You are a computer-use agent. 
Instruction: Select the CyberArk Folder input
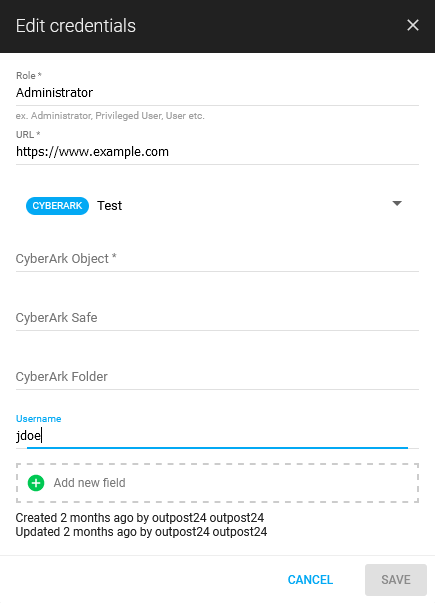click(217, 376)
